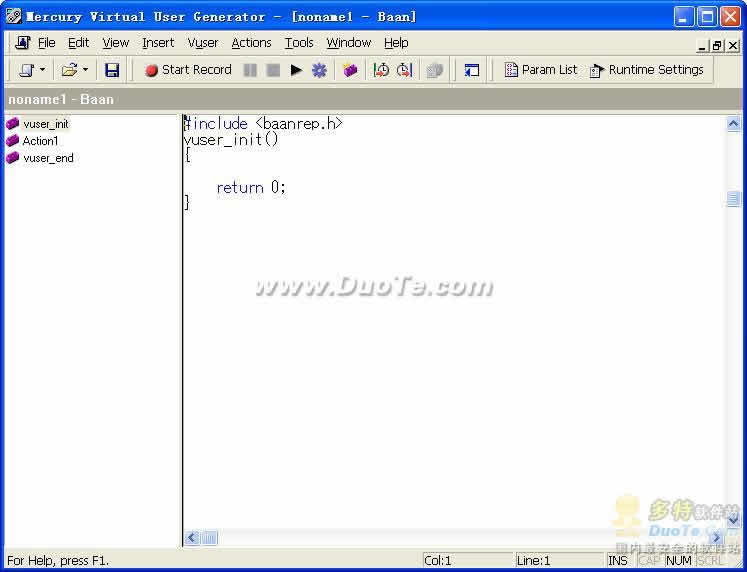Click the window layout view icon
Viewport: 747px width, 572px height.
coord(472,70)
